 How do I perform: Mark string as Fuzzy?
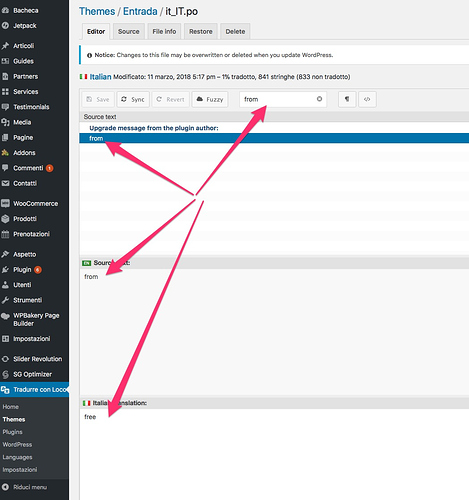210,99
